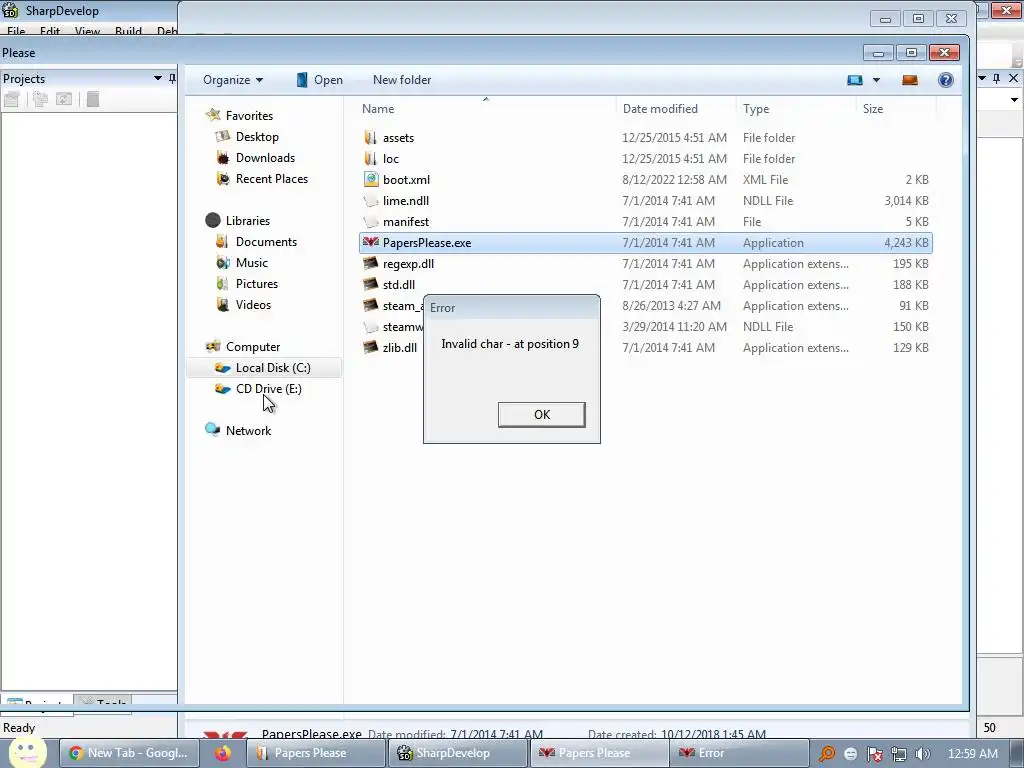Screen dimensions: 1024x768
Task: Select Recent Places in navigation pane
Action: [272, 178]
